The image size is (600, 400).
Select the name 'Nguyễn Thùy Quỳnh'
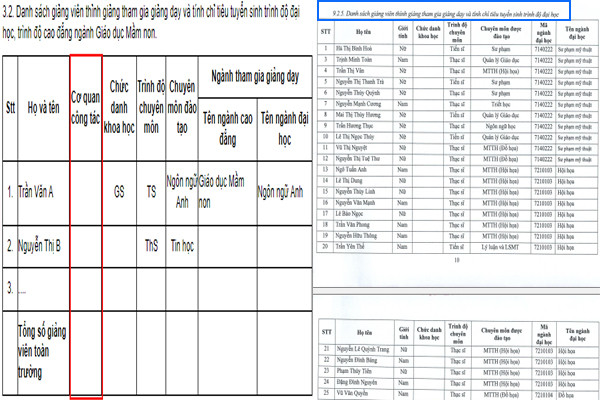[357, 93]
